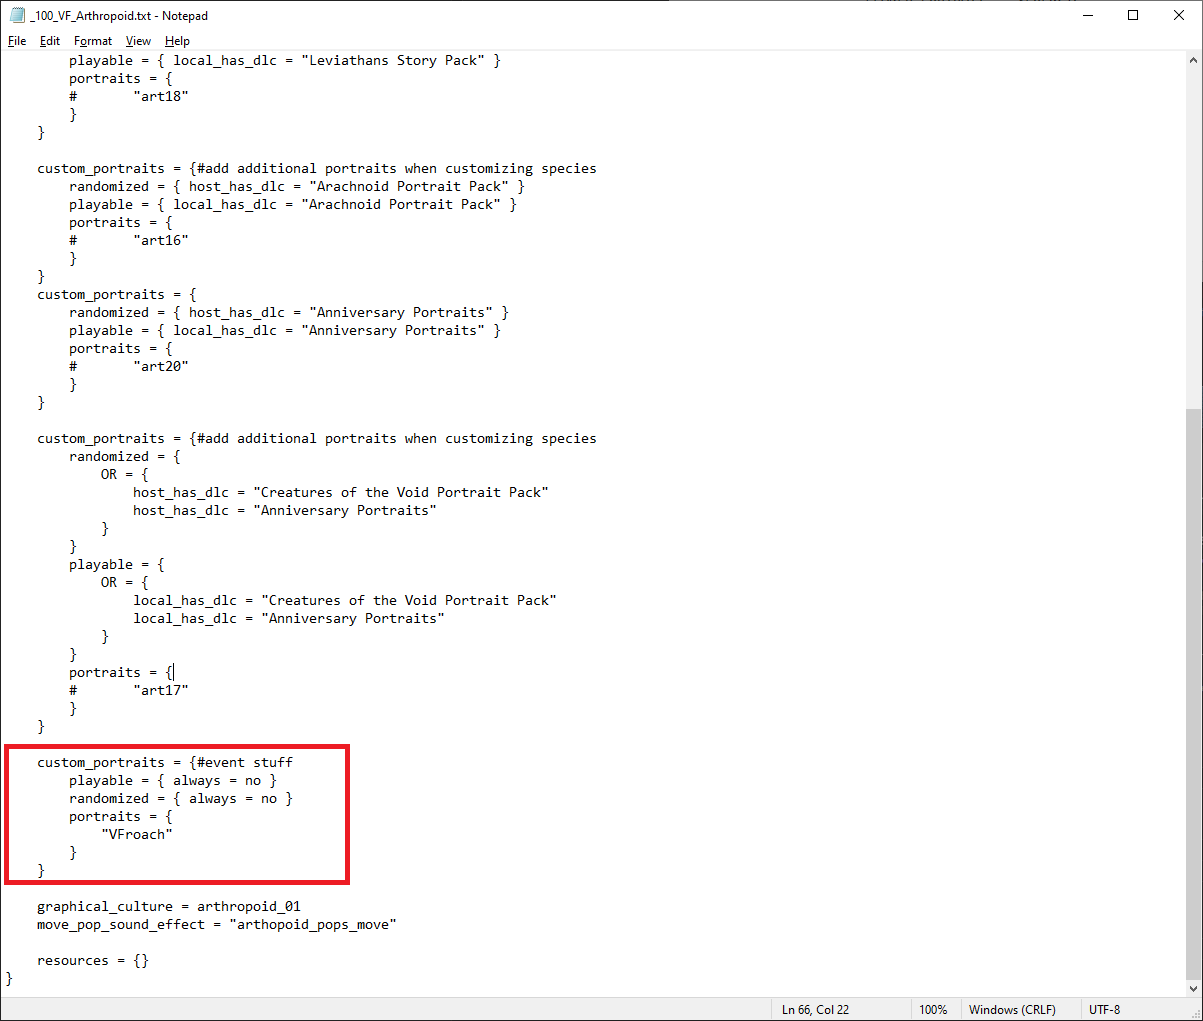Viewport: 1203px width, 1021px height.
Task: Click the scrollbar down arrow
Action: [x=1192, y=988]
